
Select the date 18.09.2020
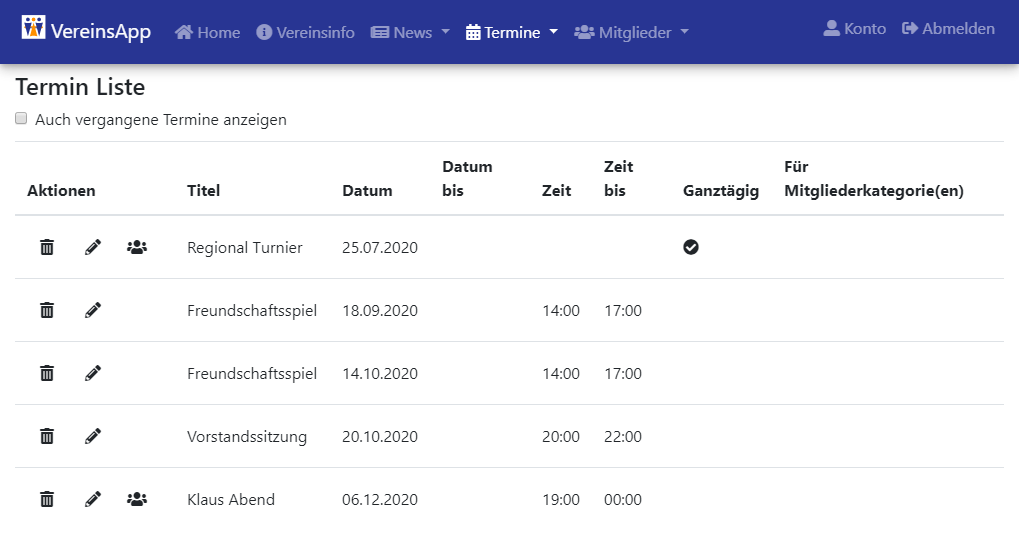tap(380, 311)
